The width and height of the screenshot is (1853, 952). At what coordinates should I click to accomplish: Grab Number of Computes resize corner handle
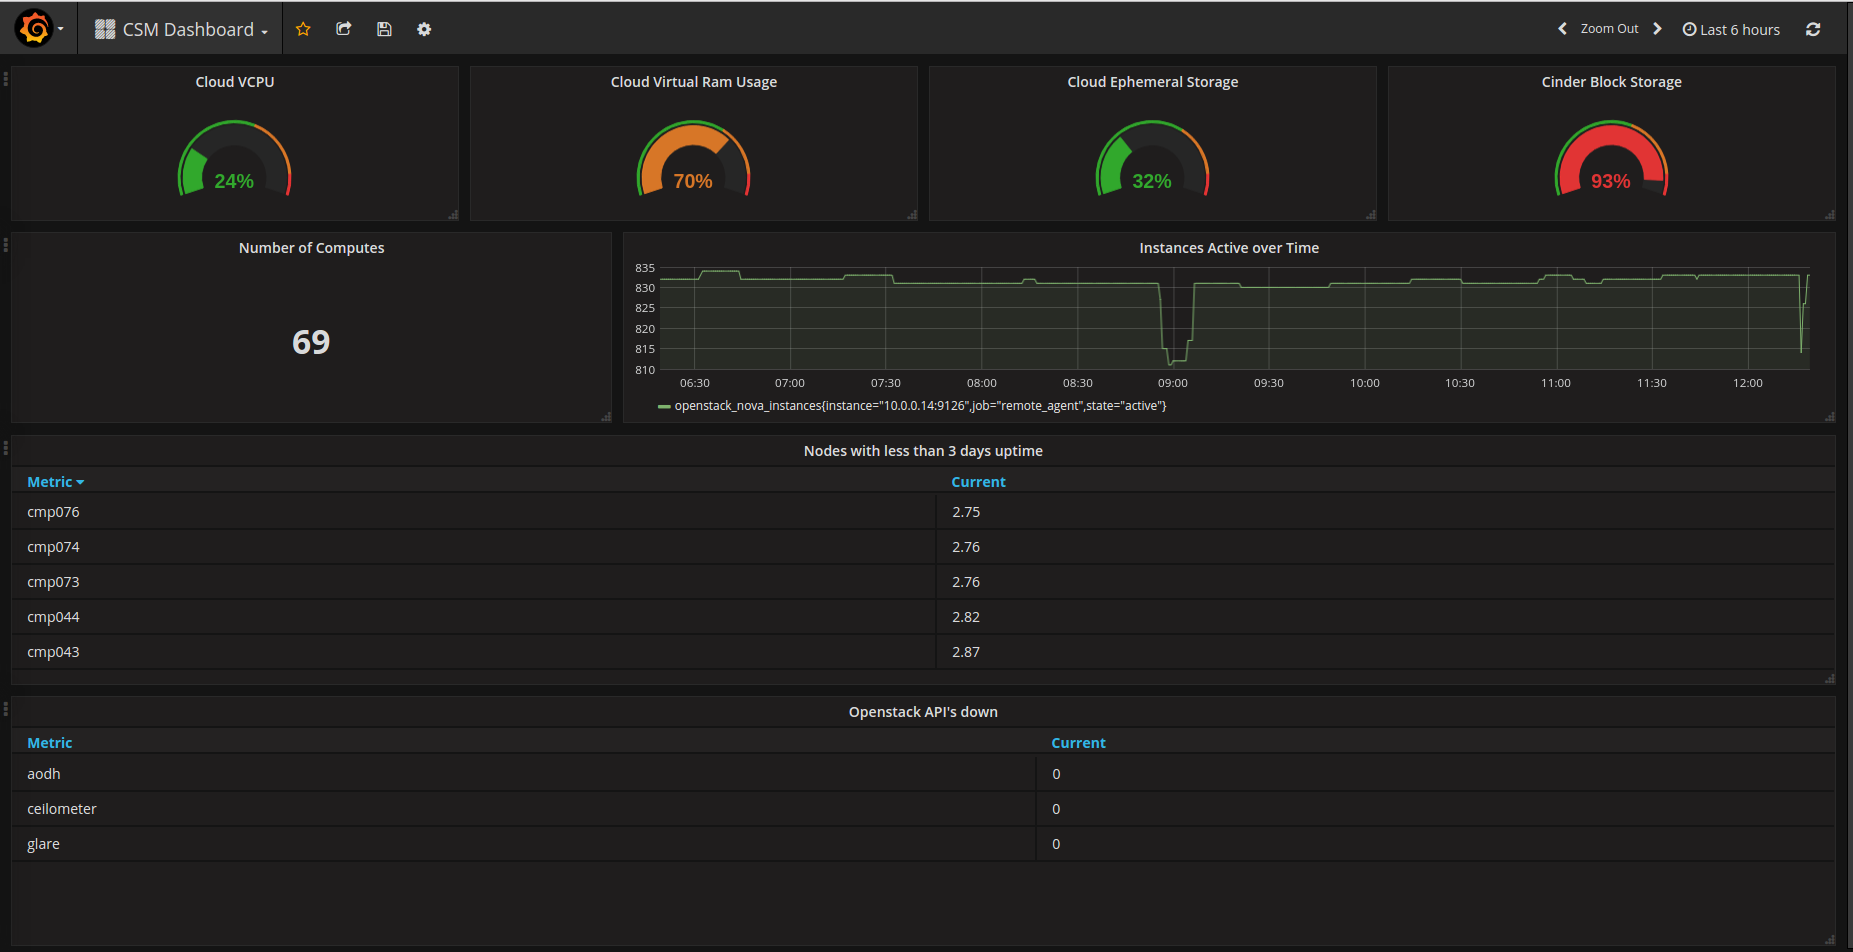coord(606,417)
